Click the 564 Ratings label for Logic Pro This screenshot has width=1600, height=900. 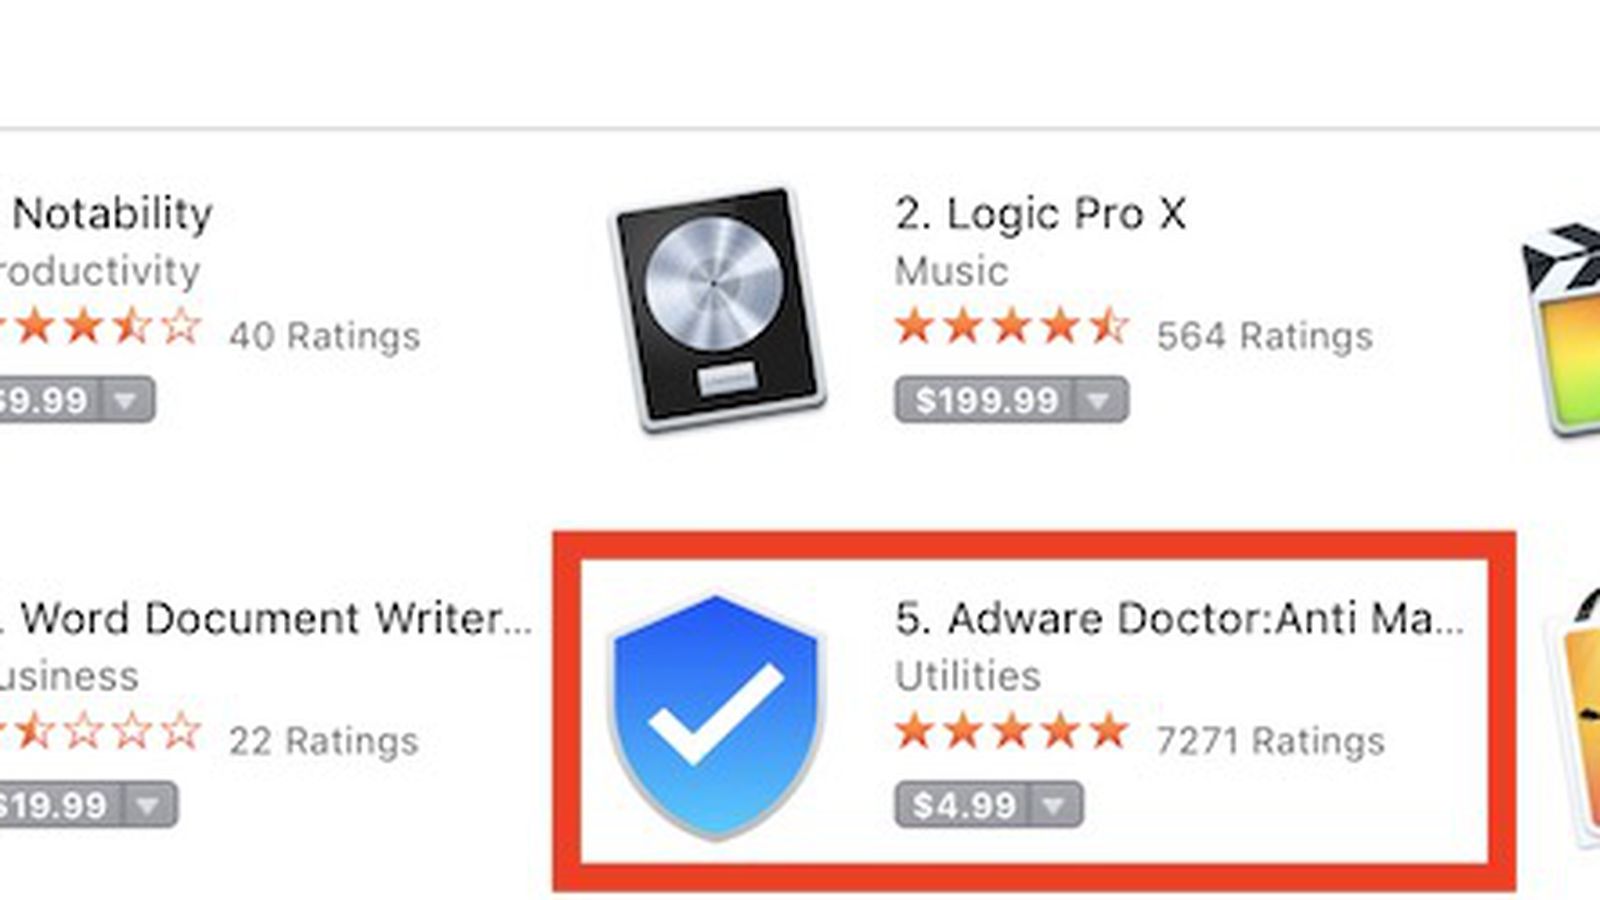[x=1265, y=337]
